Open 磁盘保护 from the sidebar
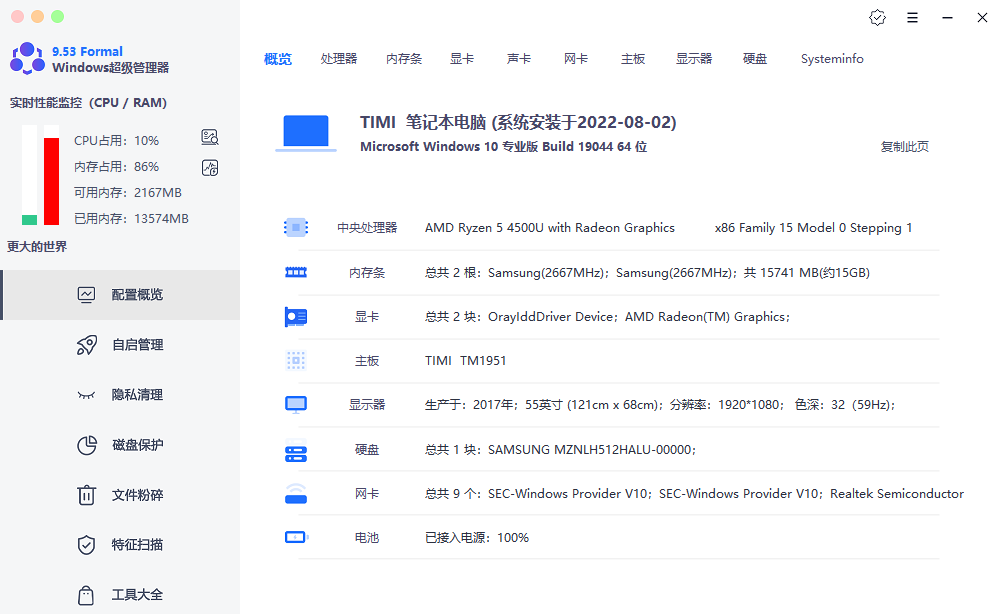 [x=121, y=445]
